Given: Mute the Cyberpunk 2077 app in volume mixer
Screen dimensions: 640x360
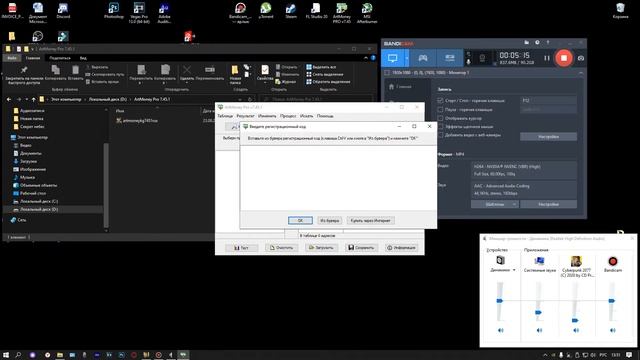Looking at the screenshot, I should [576, 330].
